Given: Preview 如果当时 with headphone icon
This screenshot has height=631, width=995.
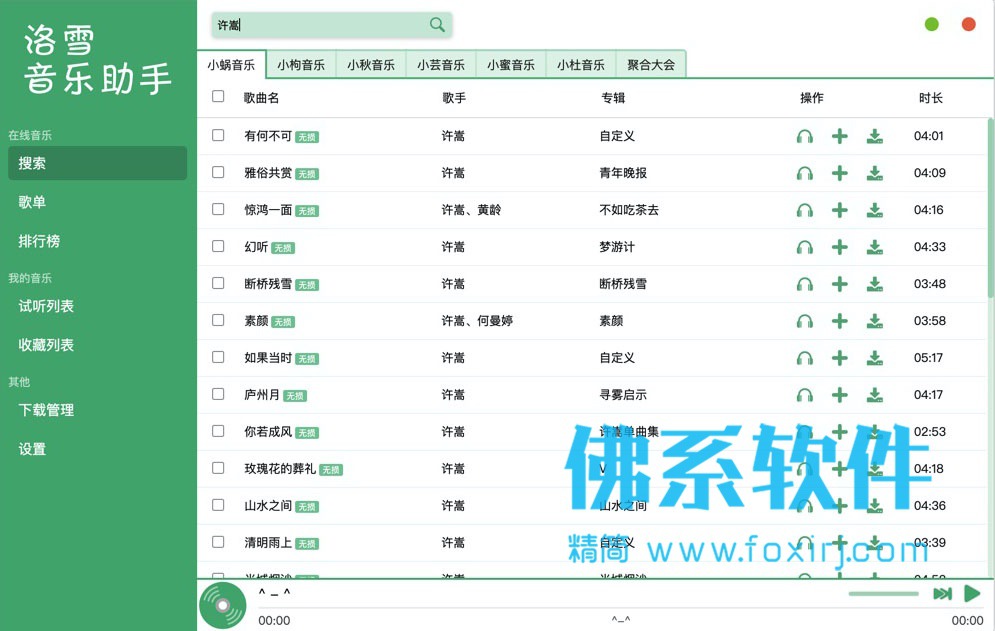Looking at the screenshot, I should coord(805,358).
